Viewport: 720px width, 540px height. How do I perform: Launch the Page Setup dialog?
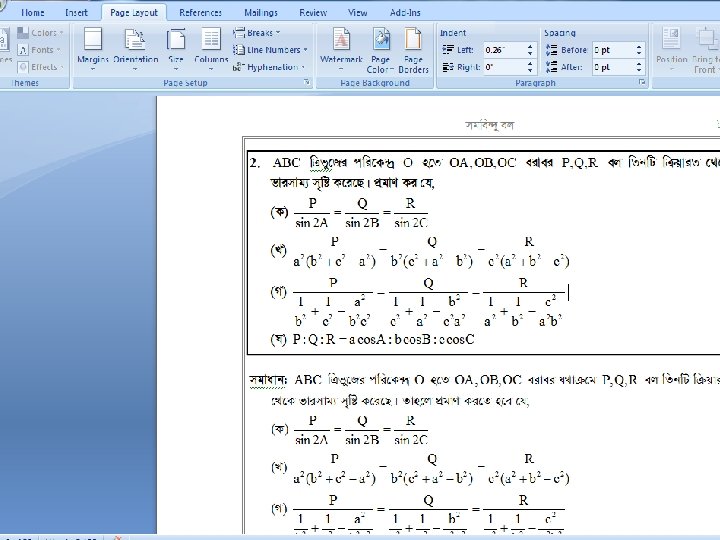pyautogui.click(x=307, y=83)
